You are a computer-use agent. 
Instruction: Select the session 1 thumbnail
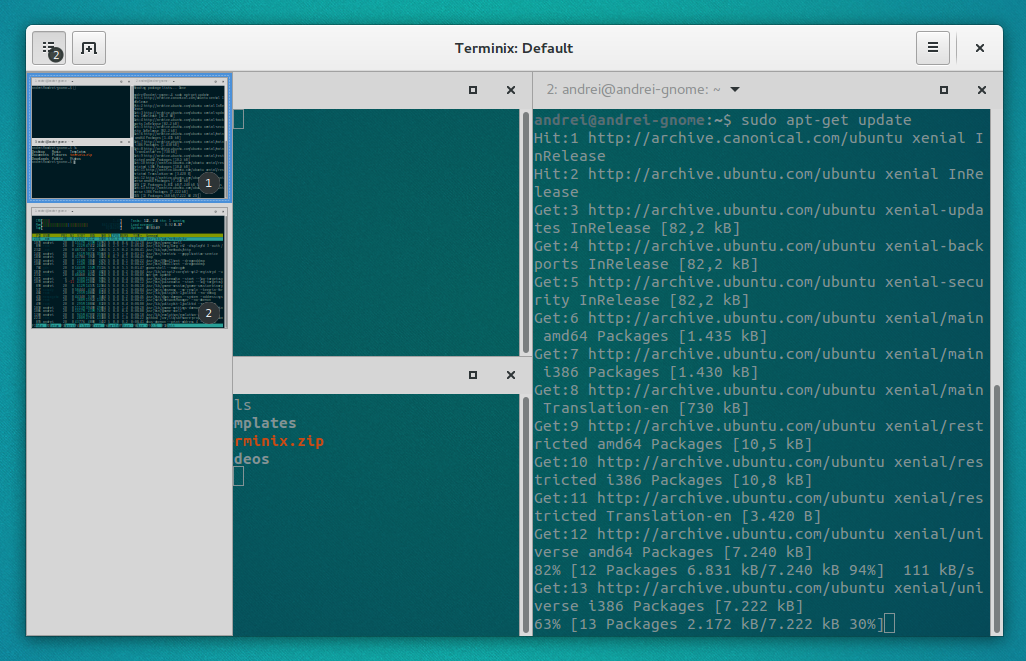(x=129, y=138)
